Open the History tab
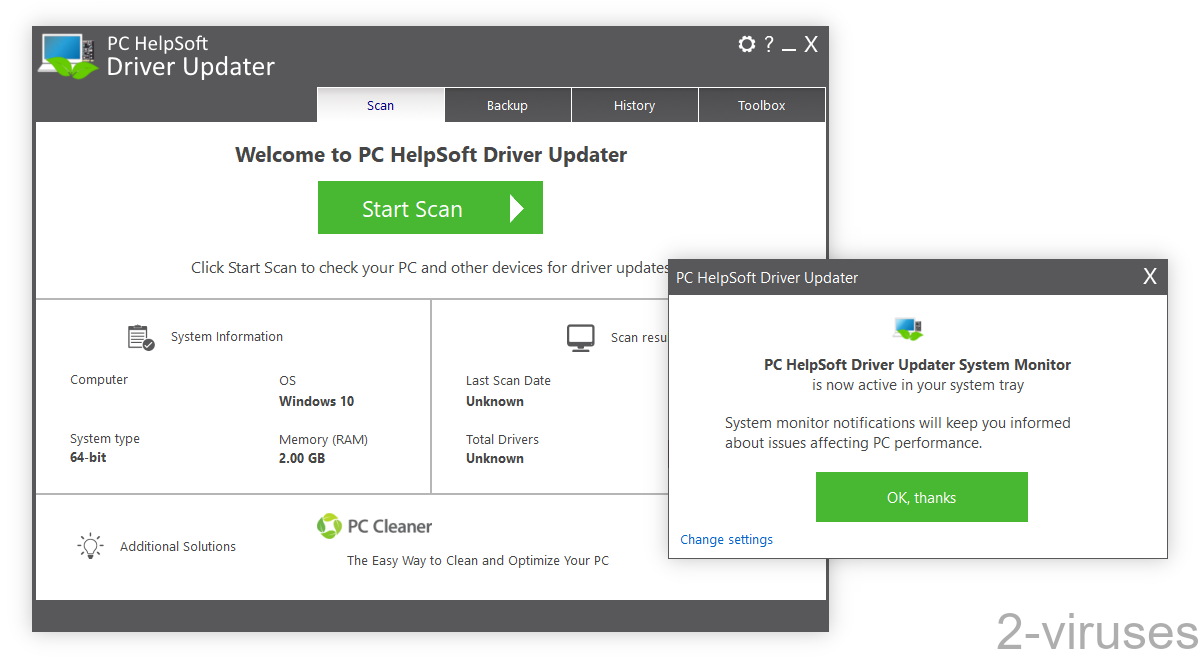Viewport: 1200px width, 660px height. 634,105
